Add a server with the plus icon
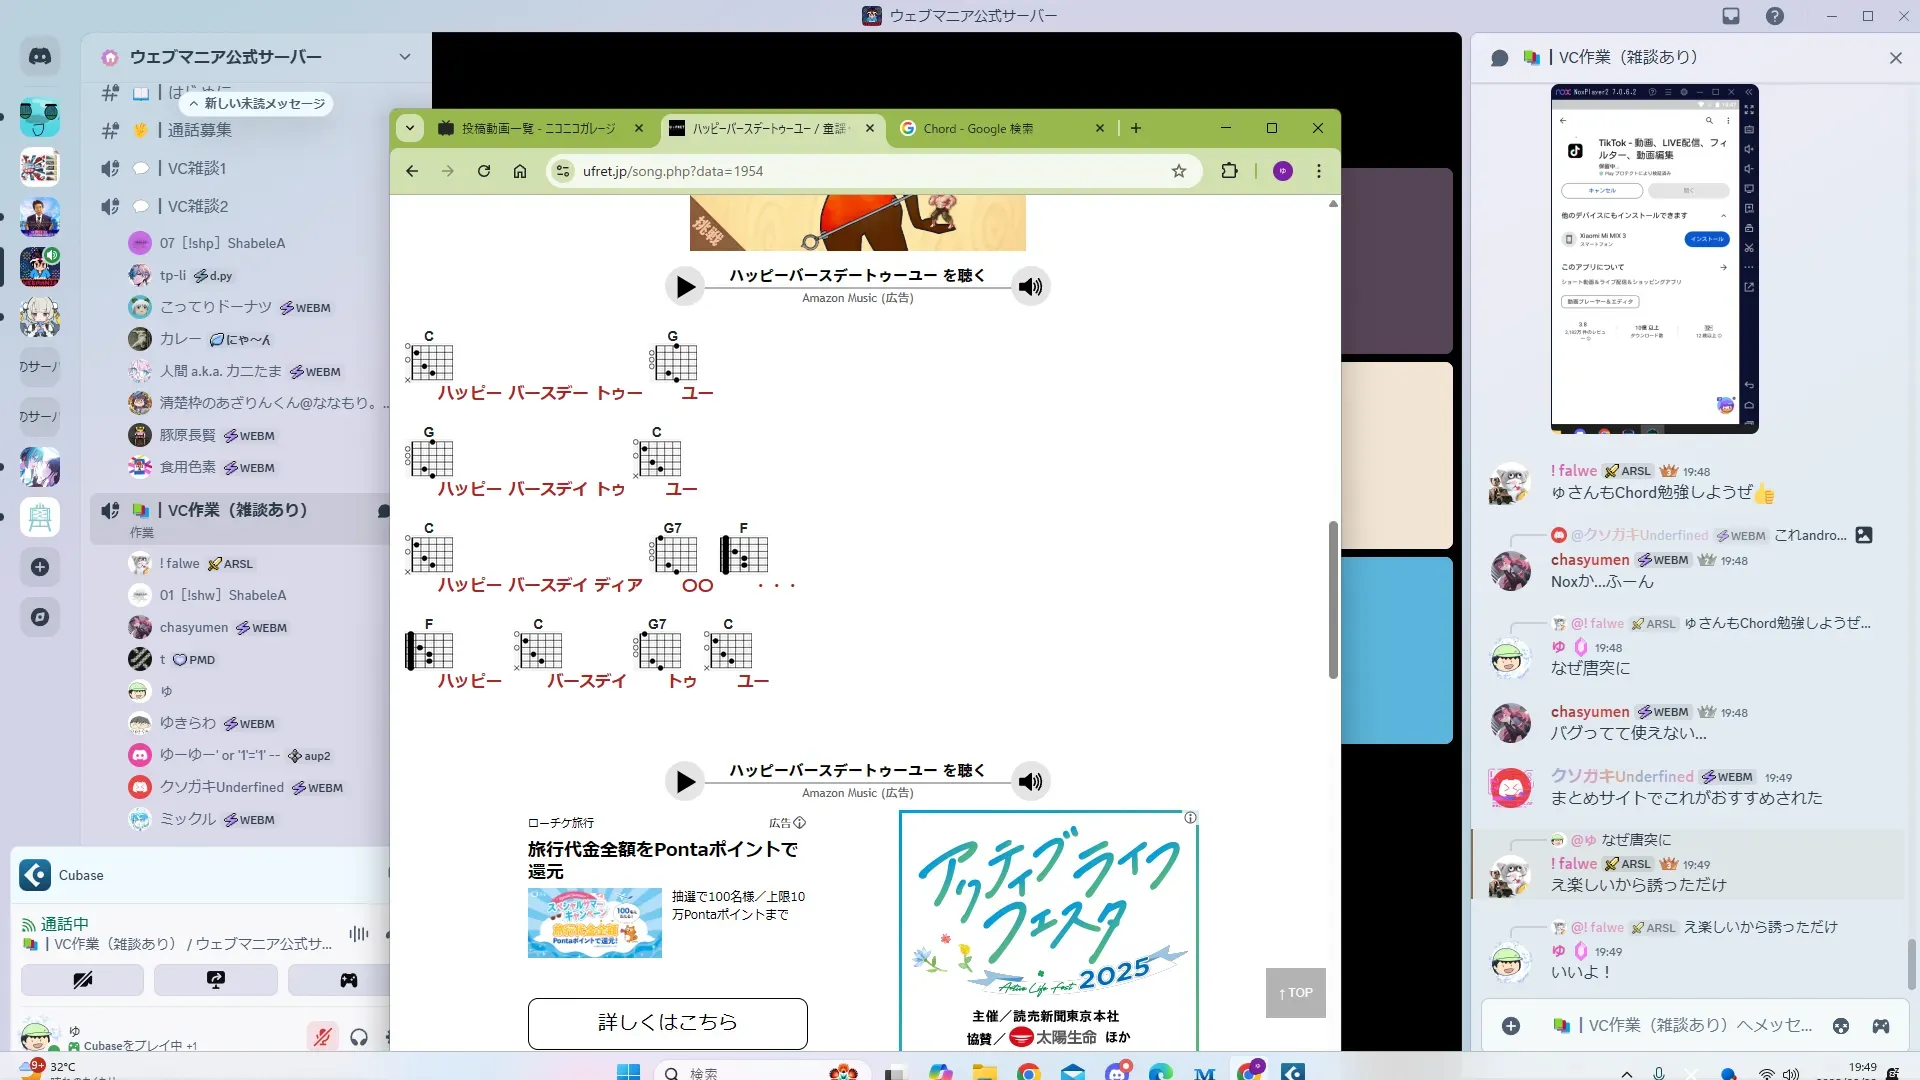 [40, 567]
